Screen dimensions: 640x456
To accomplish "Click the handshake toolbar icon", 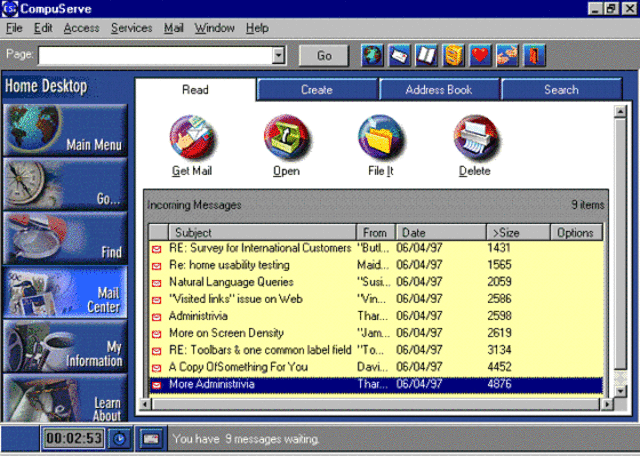I will (x=507, y=55).
